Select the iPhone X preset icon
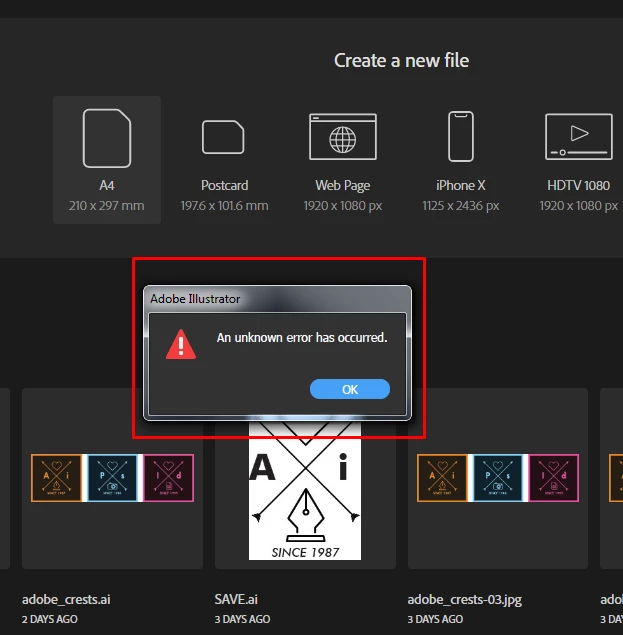This screenshot has width=623, height=635. pyautogui.click(x=461, y=136)
